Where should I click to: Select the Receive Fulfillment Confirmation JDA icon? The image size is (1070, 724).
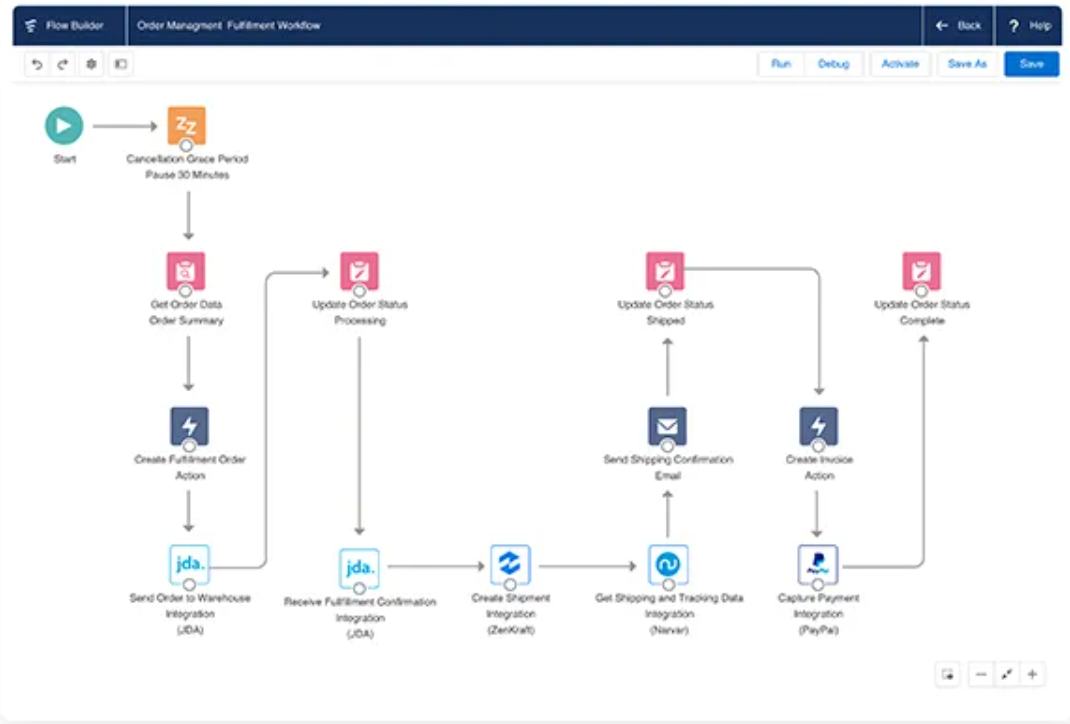pyautogui.click(x=359, y=568)
